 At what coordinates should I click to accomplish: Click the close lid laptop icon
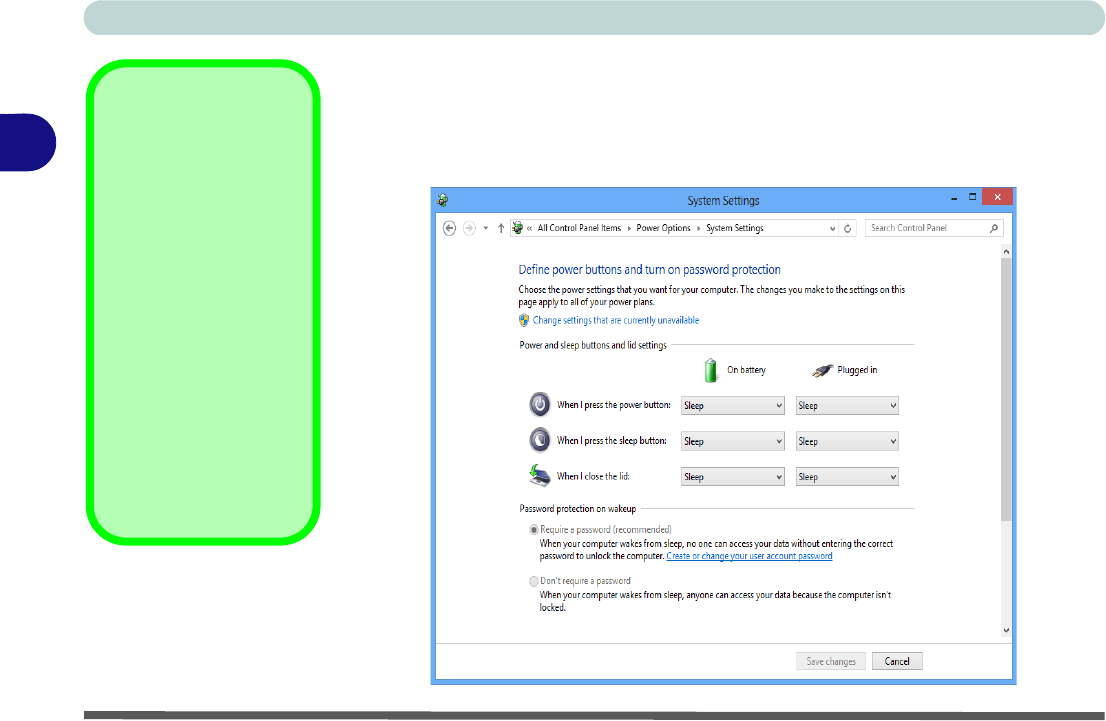pos(540,475)
